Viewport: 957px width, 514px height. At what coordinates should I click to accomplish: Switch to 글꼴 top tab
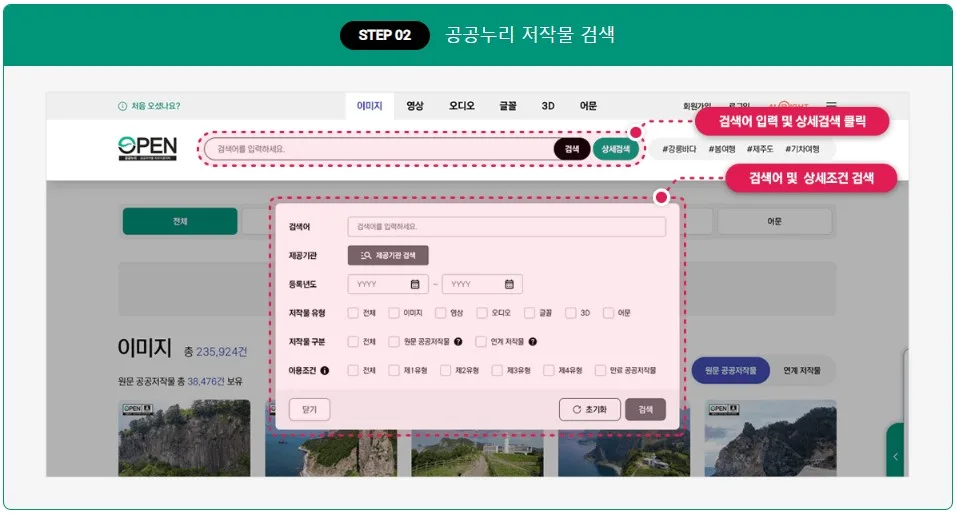point(508,106)
